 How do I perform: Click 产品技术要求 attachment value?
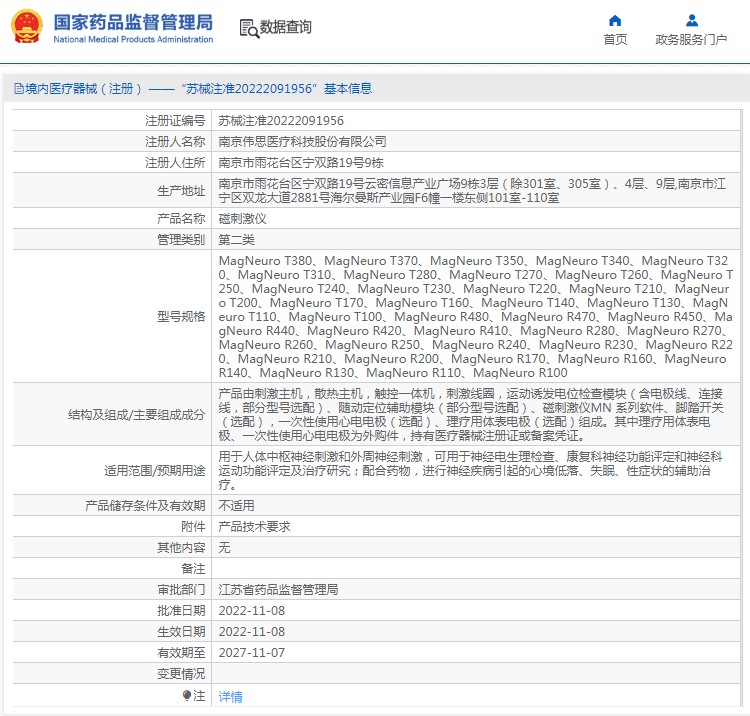coord(254,527)
